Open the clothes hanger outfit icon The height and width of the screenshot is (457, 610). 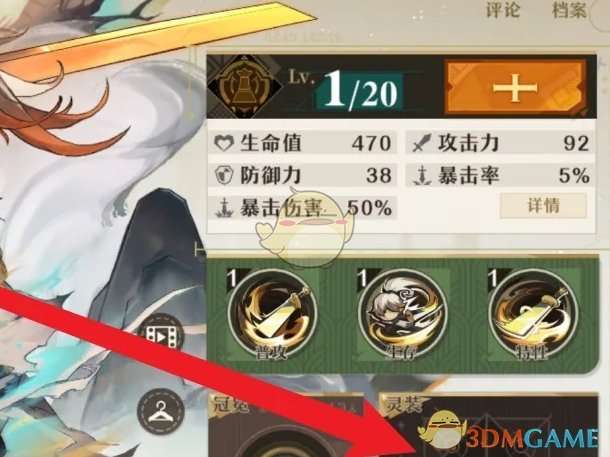click(161, 411)
